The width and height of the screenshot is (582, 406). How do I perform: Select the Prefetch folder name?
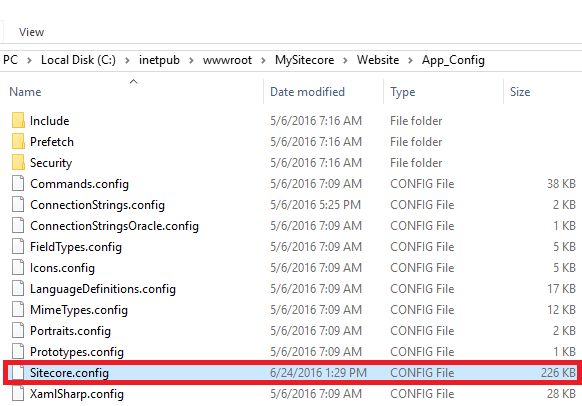pyautogui.click(x=52, y=142)
